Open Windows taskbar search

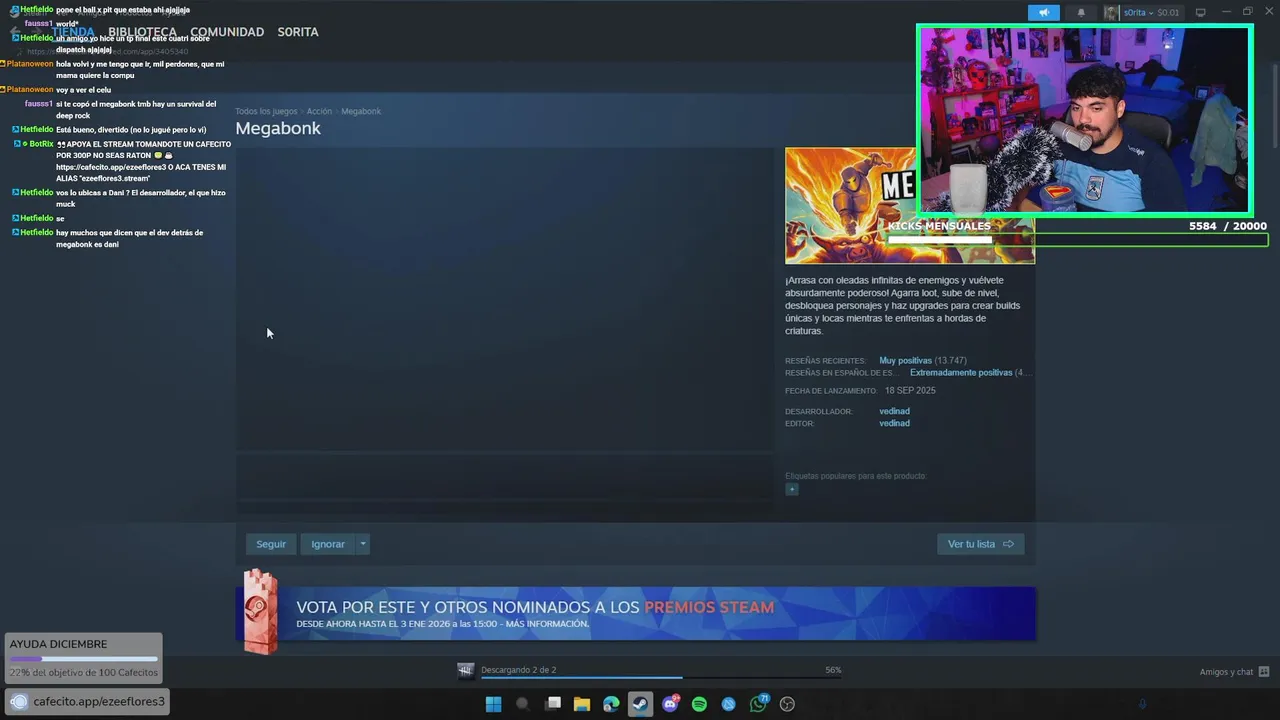[522, 704]
